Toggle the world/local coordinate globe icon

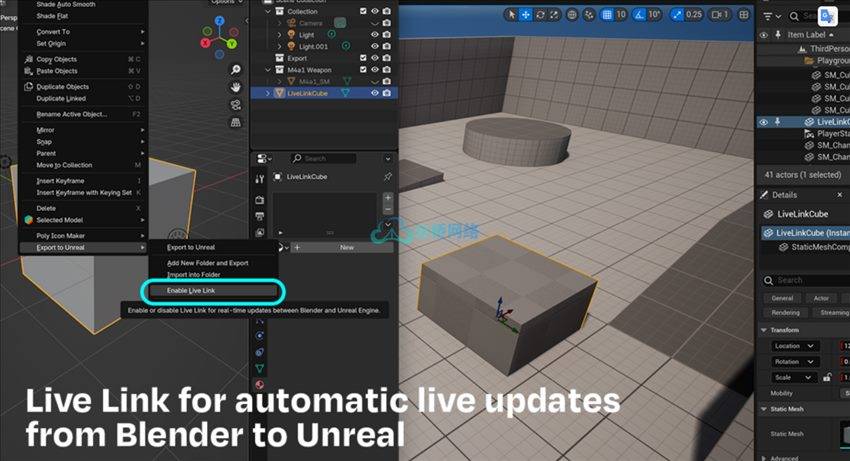pyautogui.click(x=572, y=15)
